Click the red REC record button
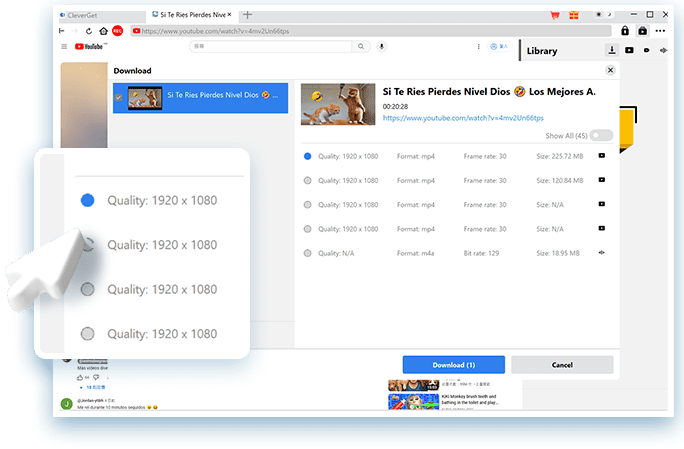Image resolution: width=684 pixels, height=449 pixels. [x=117, y=31]
